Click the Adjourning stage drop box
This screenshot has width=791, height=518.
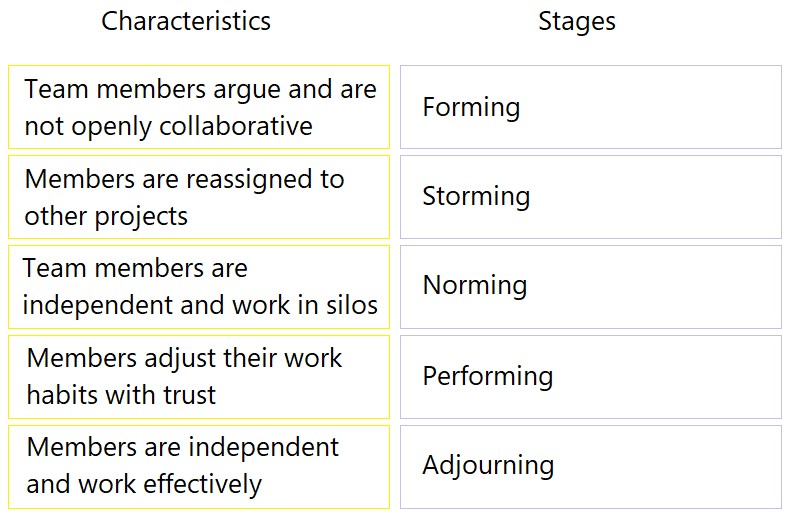click(x=591, y=467)
